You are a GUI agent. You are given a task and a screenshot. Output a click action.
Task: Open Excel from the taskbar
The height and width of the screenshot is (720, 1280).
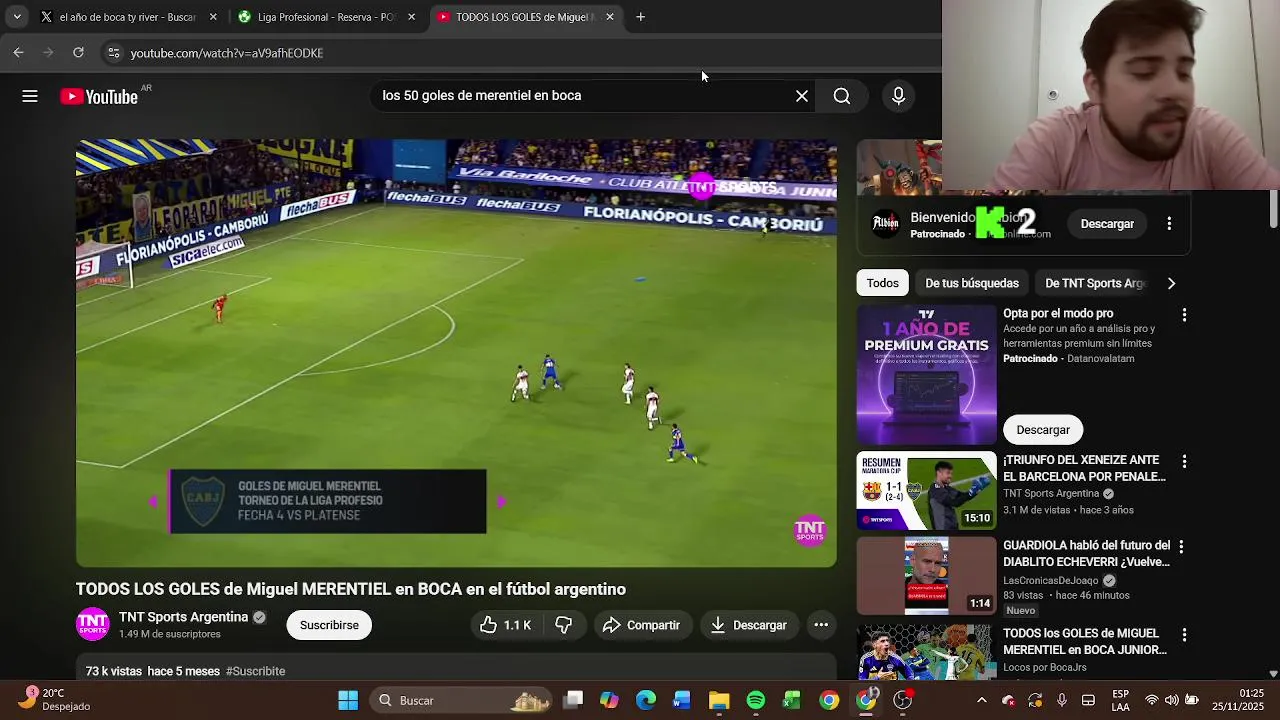pyautogui.click(x=792, y=700)
